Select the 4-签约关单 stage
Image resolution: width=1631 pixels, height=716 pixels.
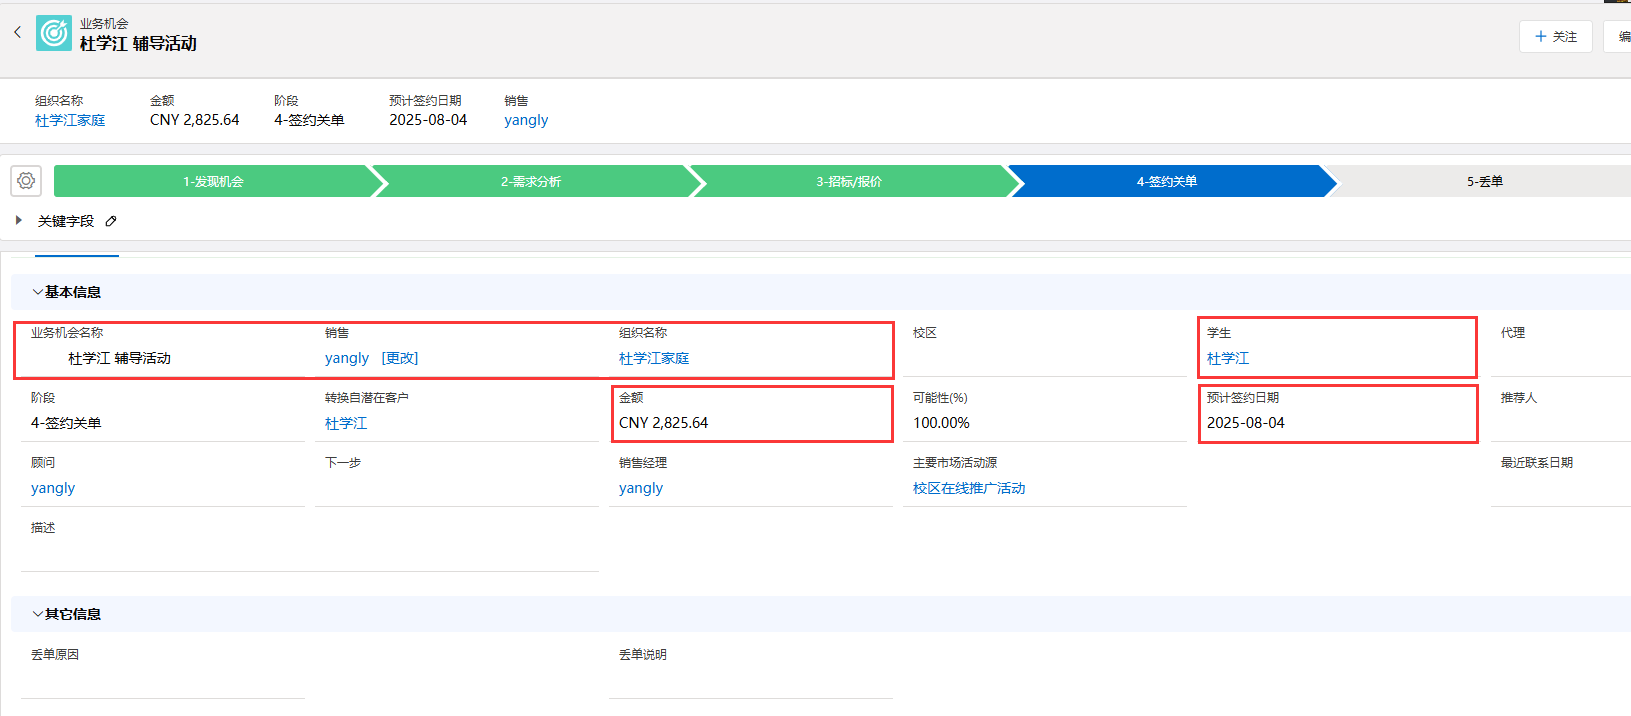[x=1167, y=181]
